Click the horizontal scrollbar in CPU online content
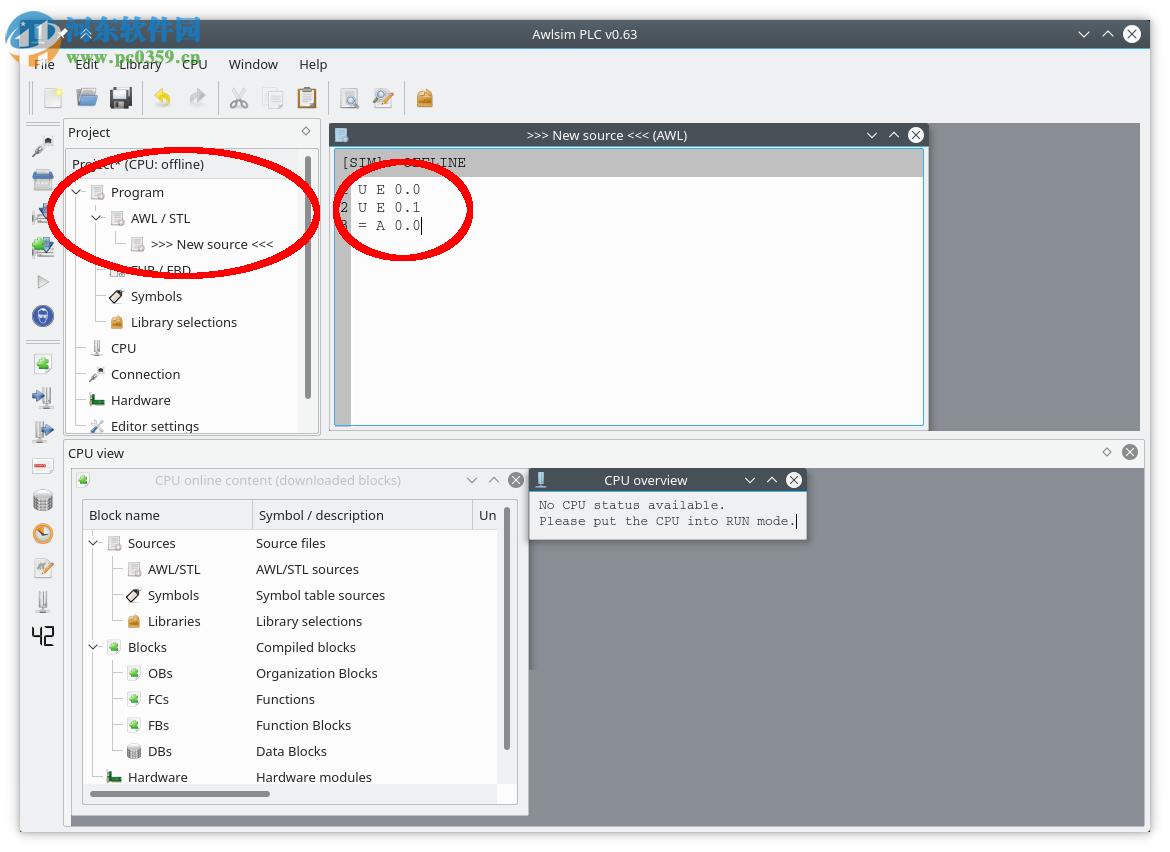Viewport: 1170px width, 852px height. [180, 794]
